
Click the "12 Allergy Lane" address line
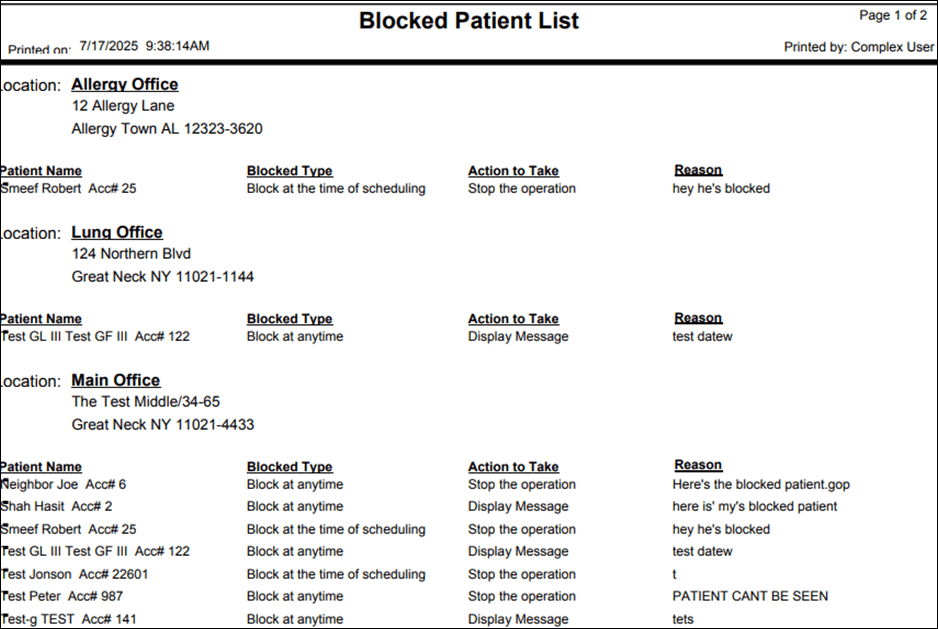click(123, 106)
